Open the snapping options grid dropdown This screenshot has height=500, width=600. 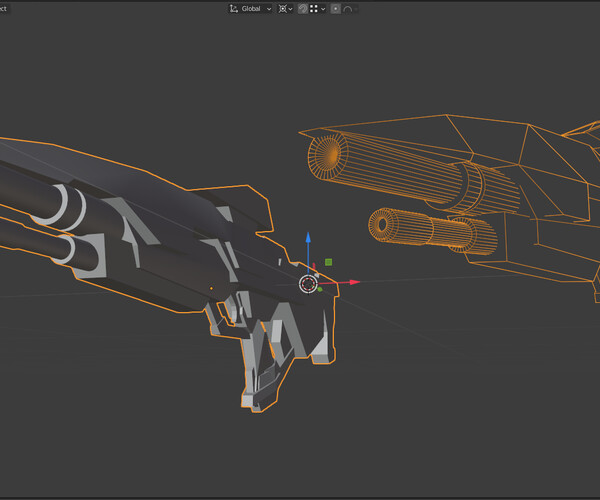318,9
